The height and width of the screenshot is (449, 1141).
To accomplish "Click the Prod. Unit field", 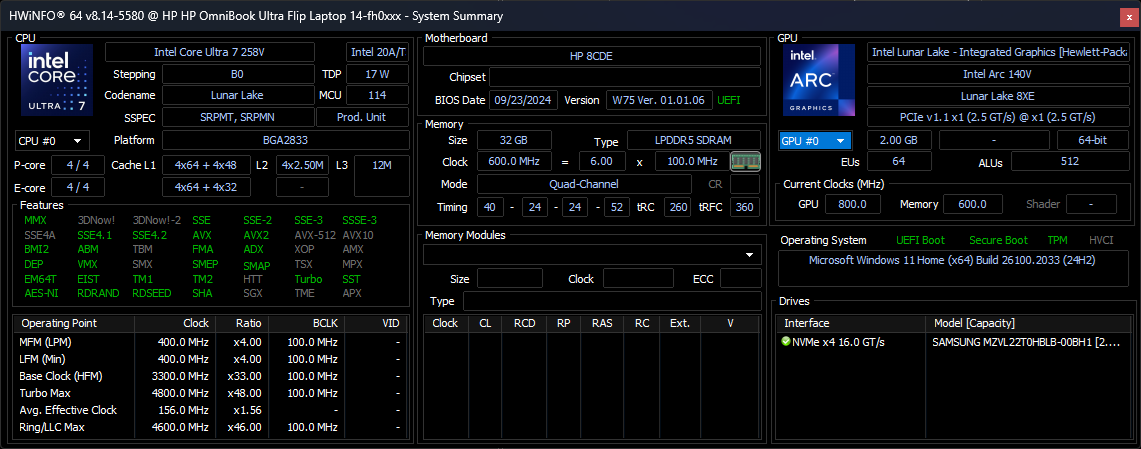I will coord(362,117).
